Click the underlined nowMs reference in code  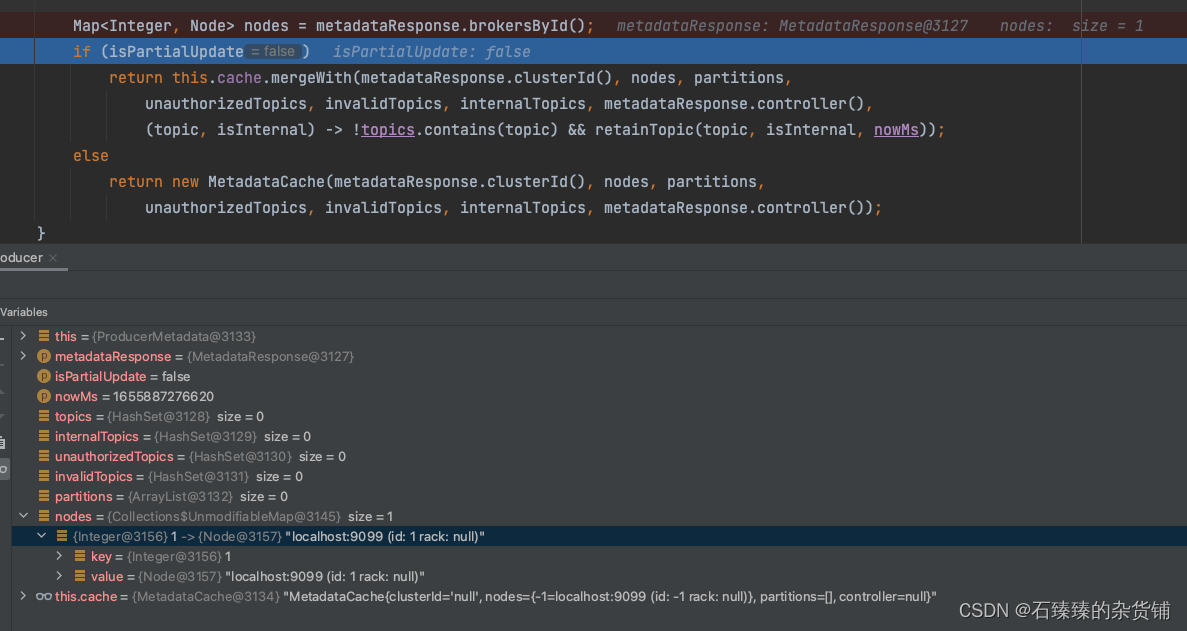click(896, 129)
